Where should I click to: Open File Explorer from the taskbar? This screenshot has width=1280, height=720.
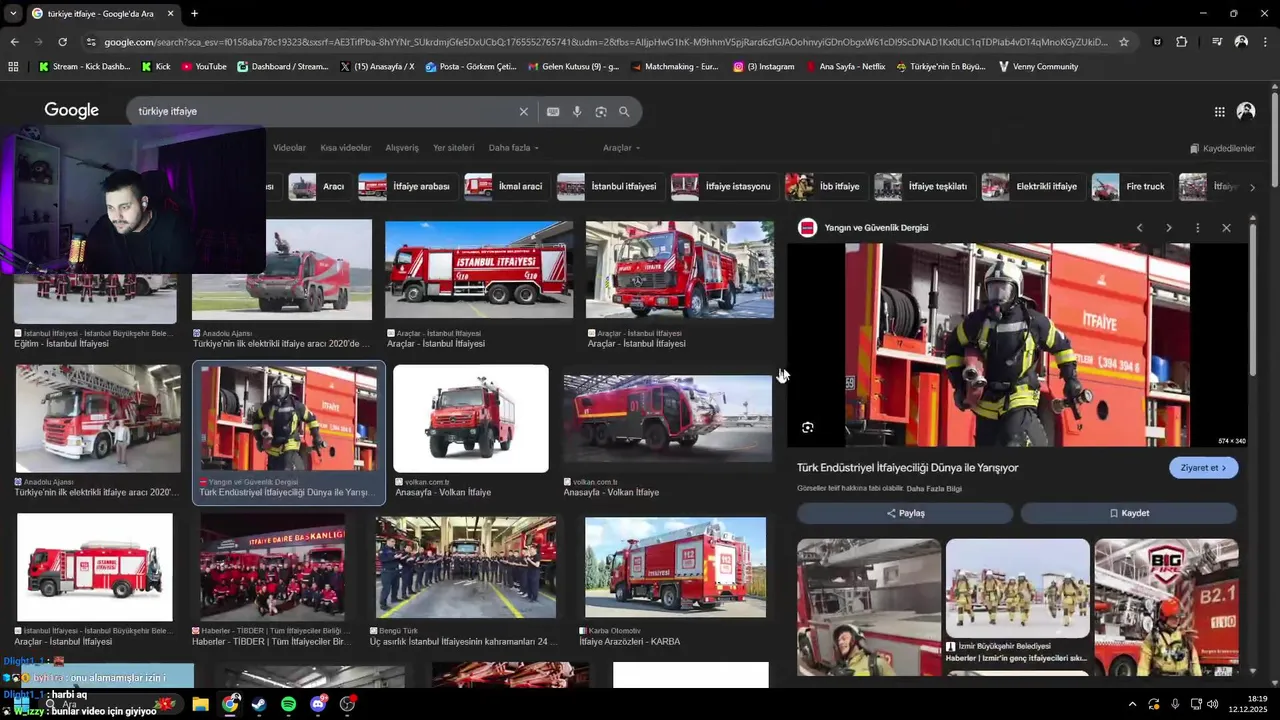click(x=200, y=704)
